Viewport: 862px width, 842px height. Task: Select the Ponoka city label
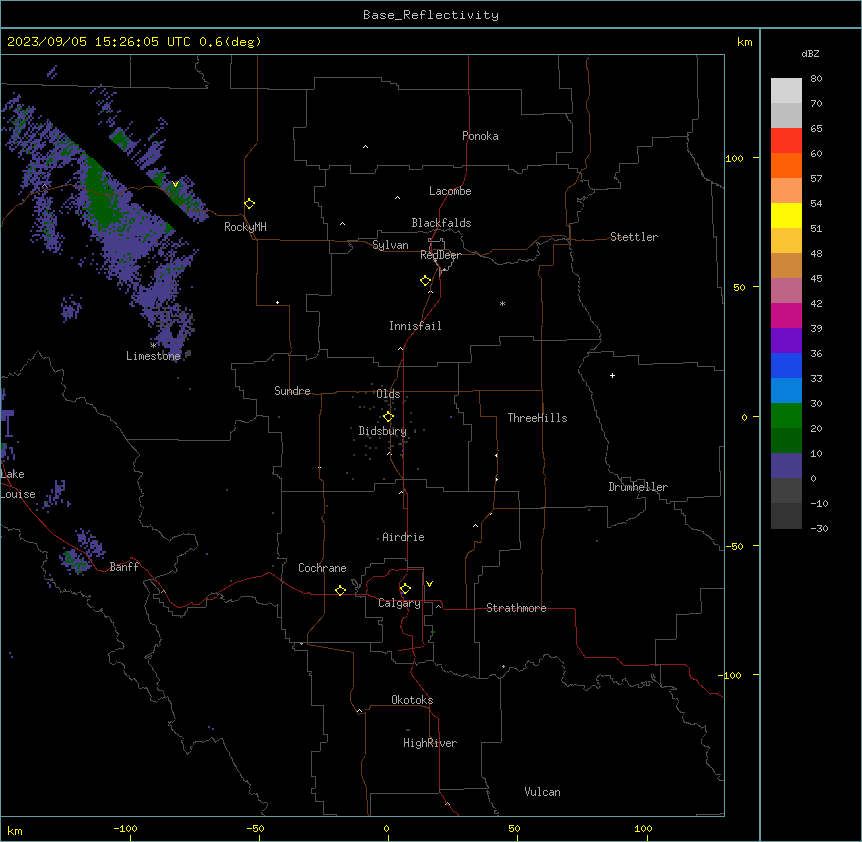pos(480,136)
